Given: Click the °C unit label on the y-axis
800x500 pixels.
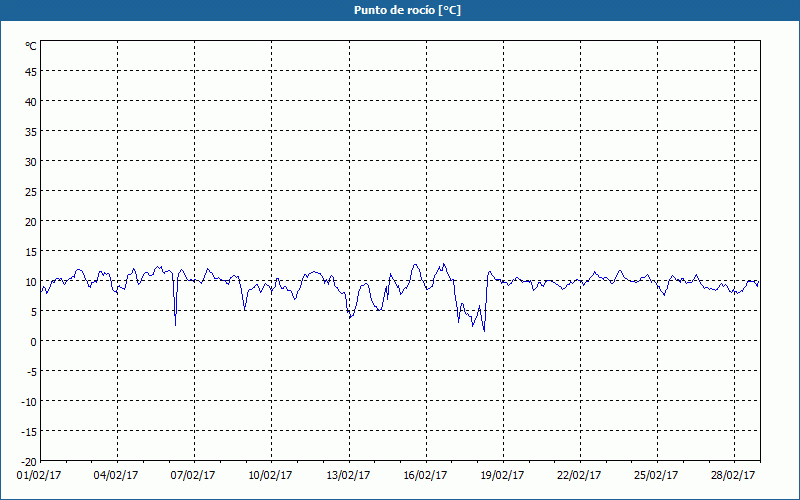Looking at the screenshot, I should [31, 46].
